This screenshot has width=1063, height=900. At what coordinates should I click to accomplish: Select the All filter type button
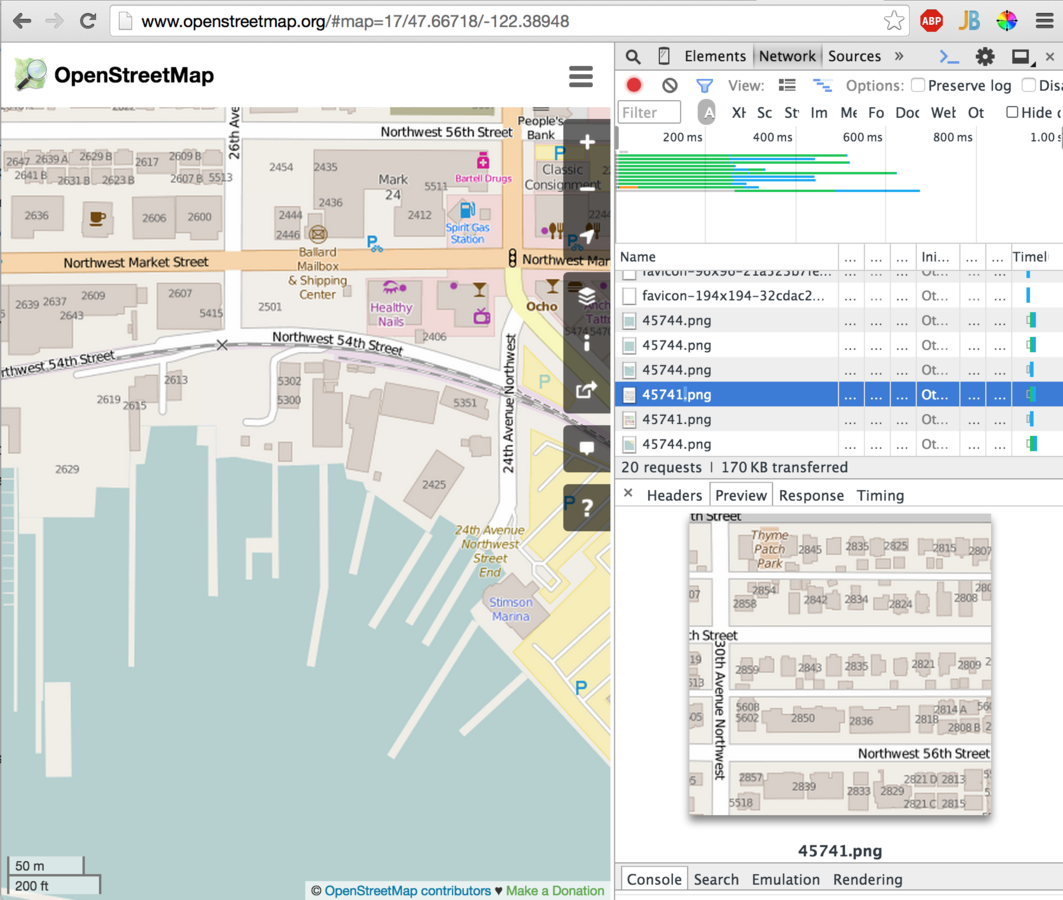[707, 112]
